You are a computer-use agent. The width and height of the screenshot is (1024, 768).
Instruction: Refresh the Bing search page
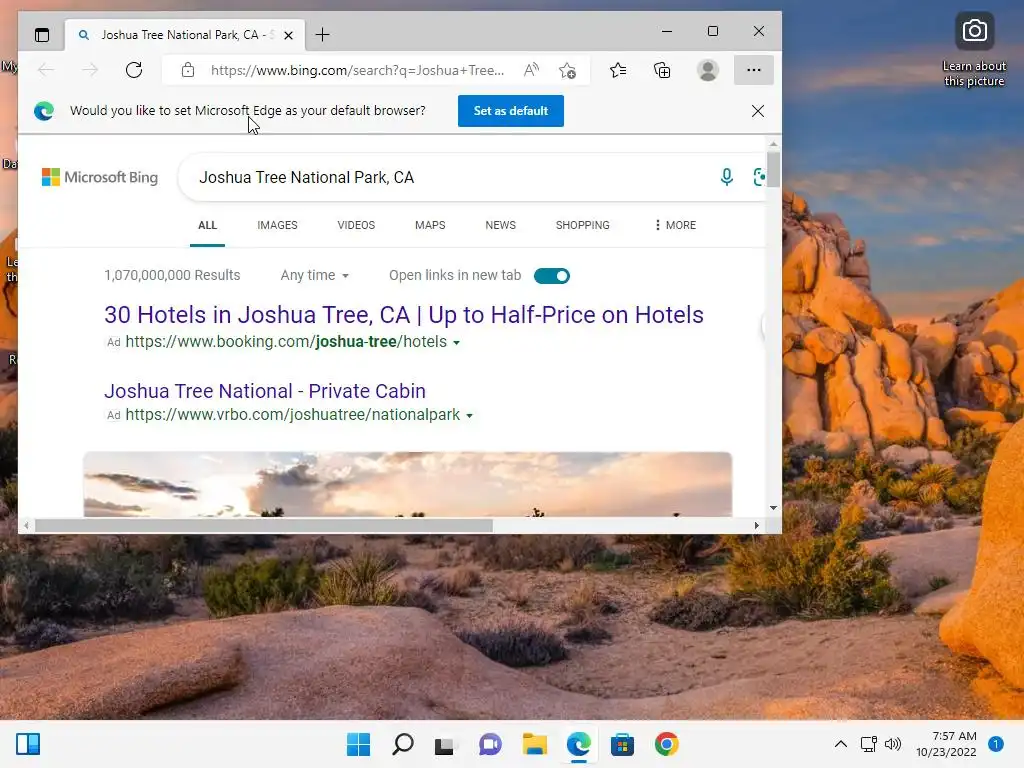[x=134, y=70]
